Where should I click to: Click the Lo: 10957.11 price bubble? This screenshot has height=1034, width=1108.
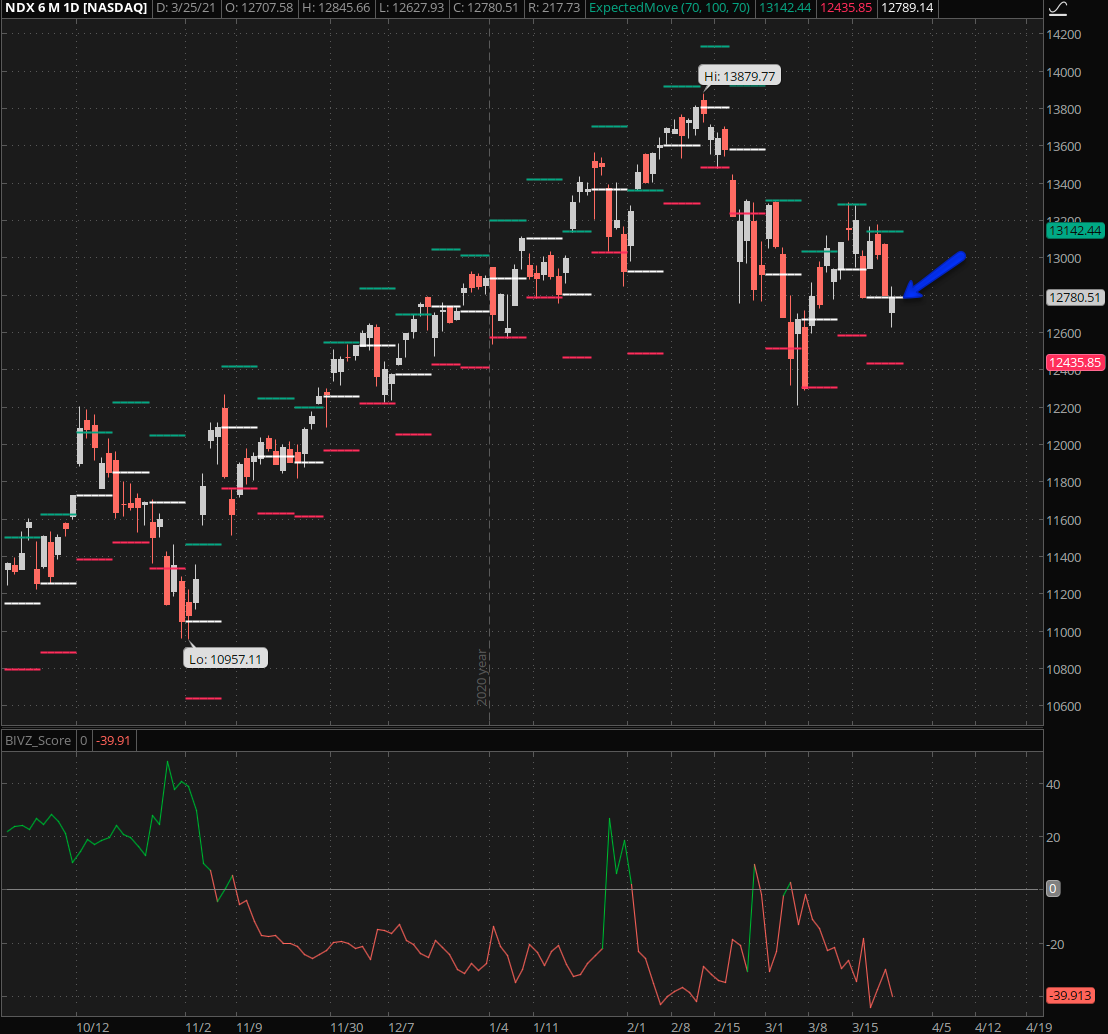click(225, 659)
